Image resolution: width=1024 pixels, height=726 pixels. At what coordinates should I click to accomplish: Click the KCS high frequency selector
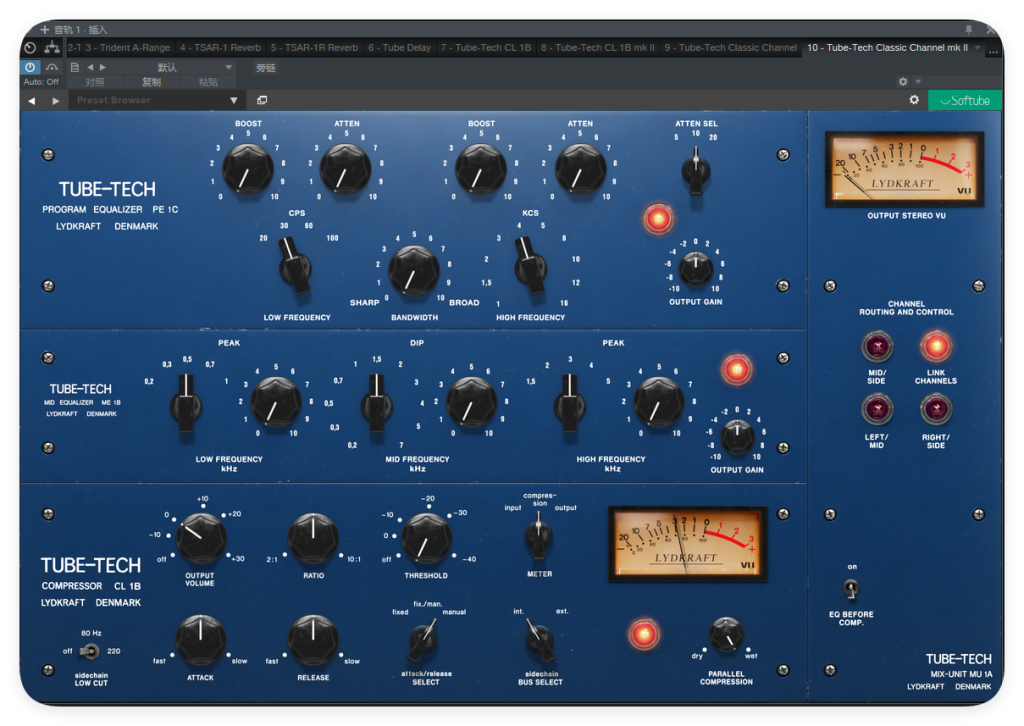click(x=530, y=266)
